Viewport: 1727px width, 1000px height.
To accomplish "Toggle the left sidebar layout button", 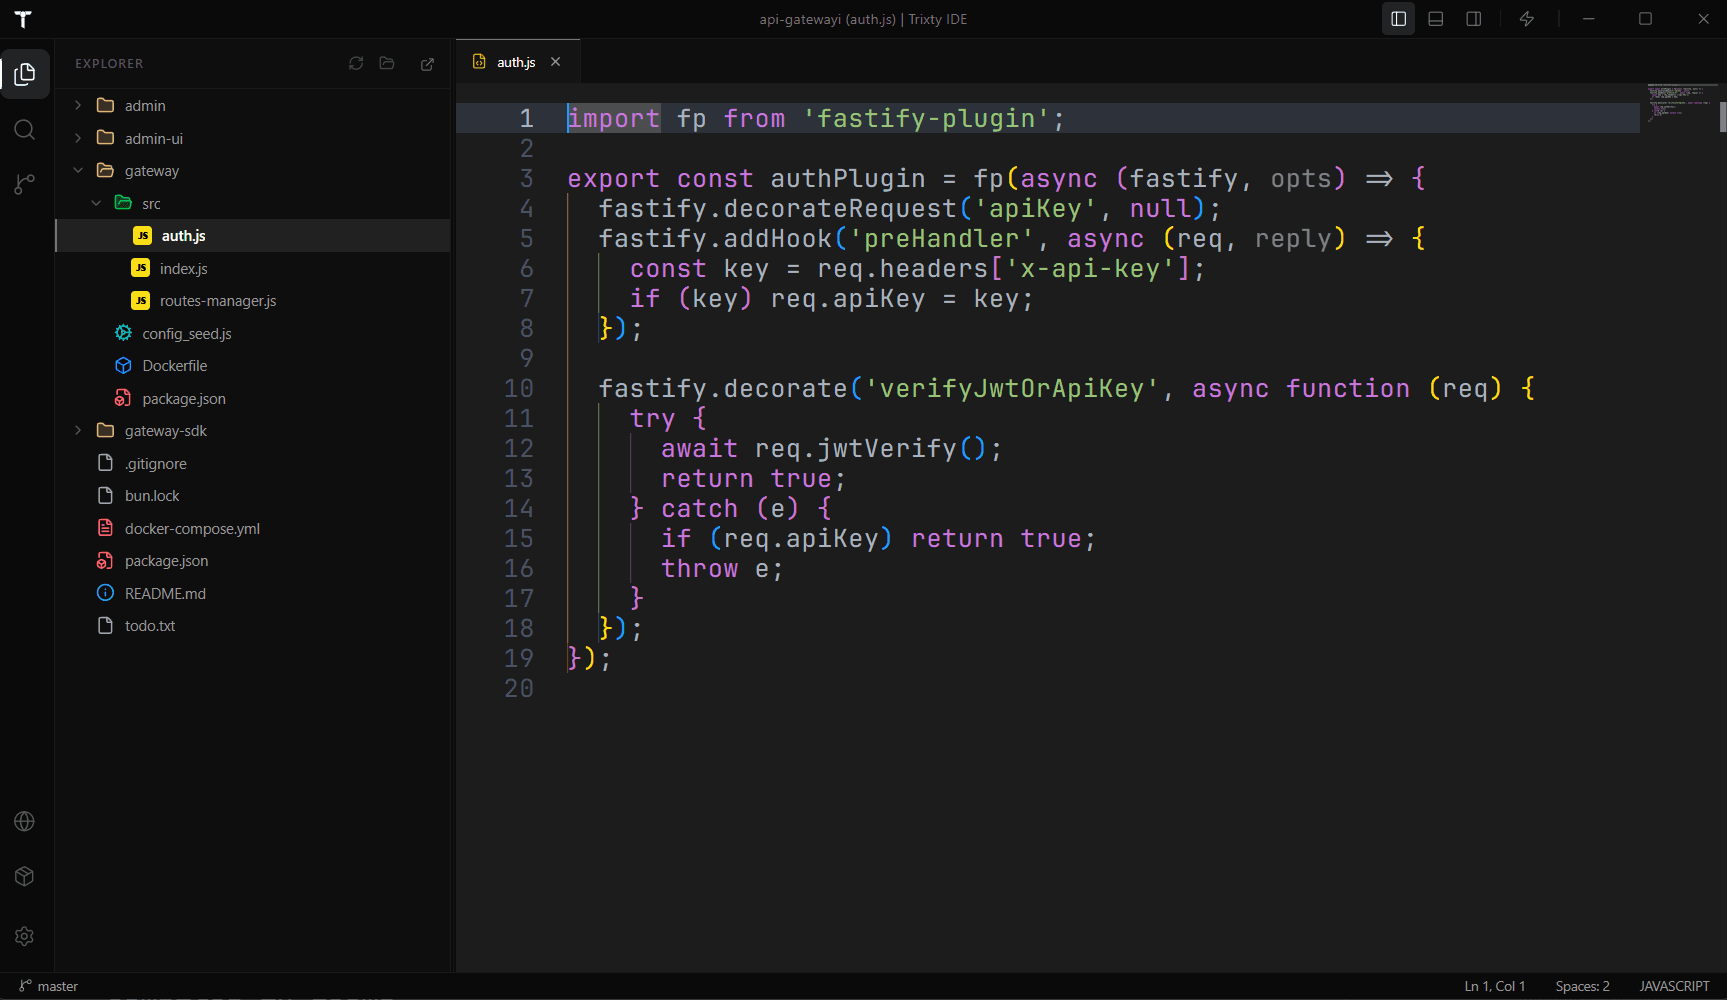I will click(x=1398, y=19).
